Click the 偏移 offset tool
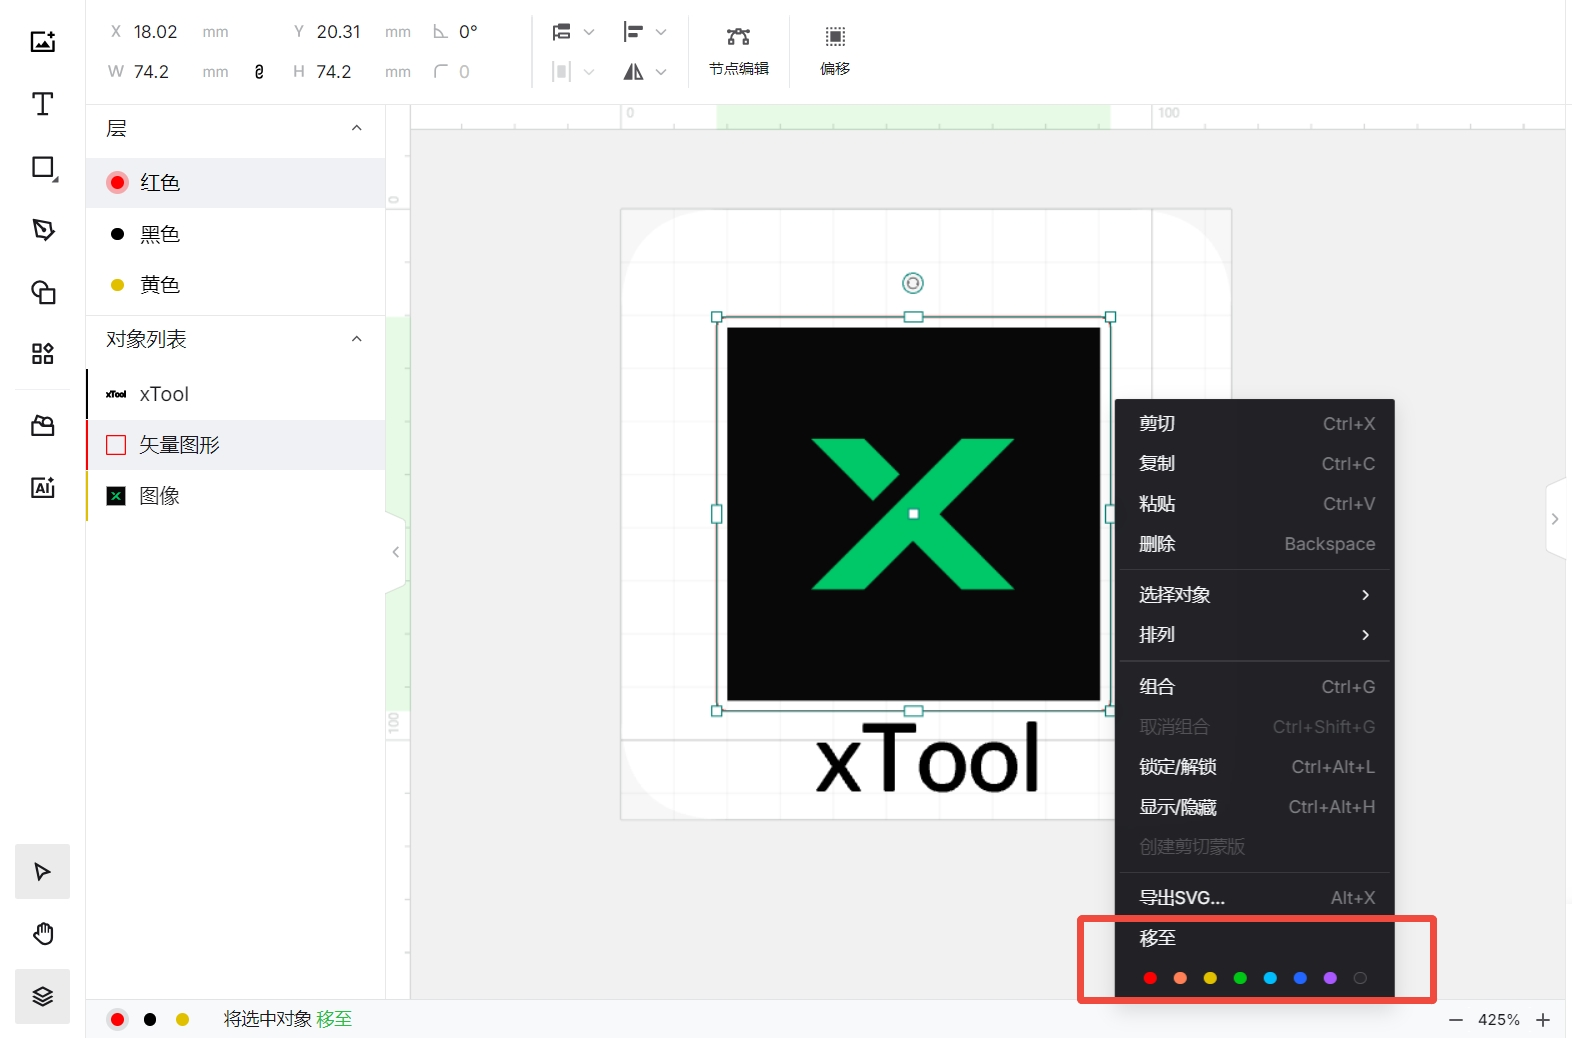Image resolution: width=1572 pixels, height=1038 pixels. [x=835, y=52]
